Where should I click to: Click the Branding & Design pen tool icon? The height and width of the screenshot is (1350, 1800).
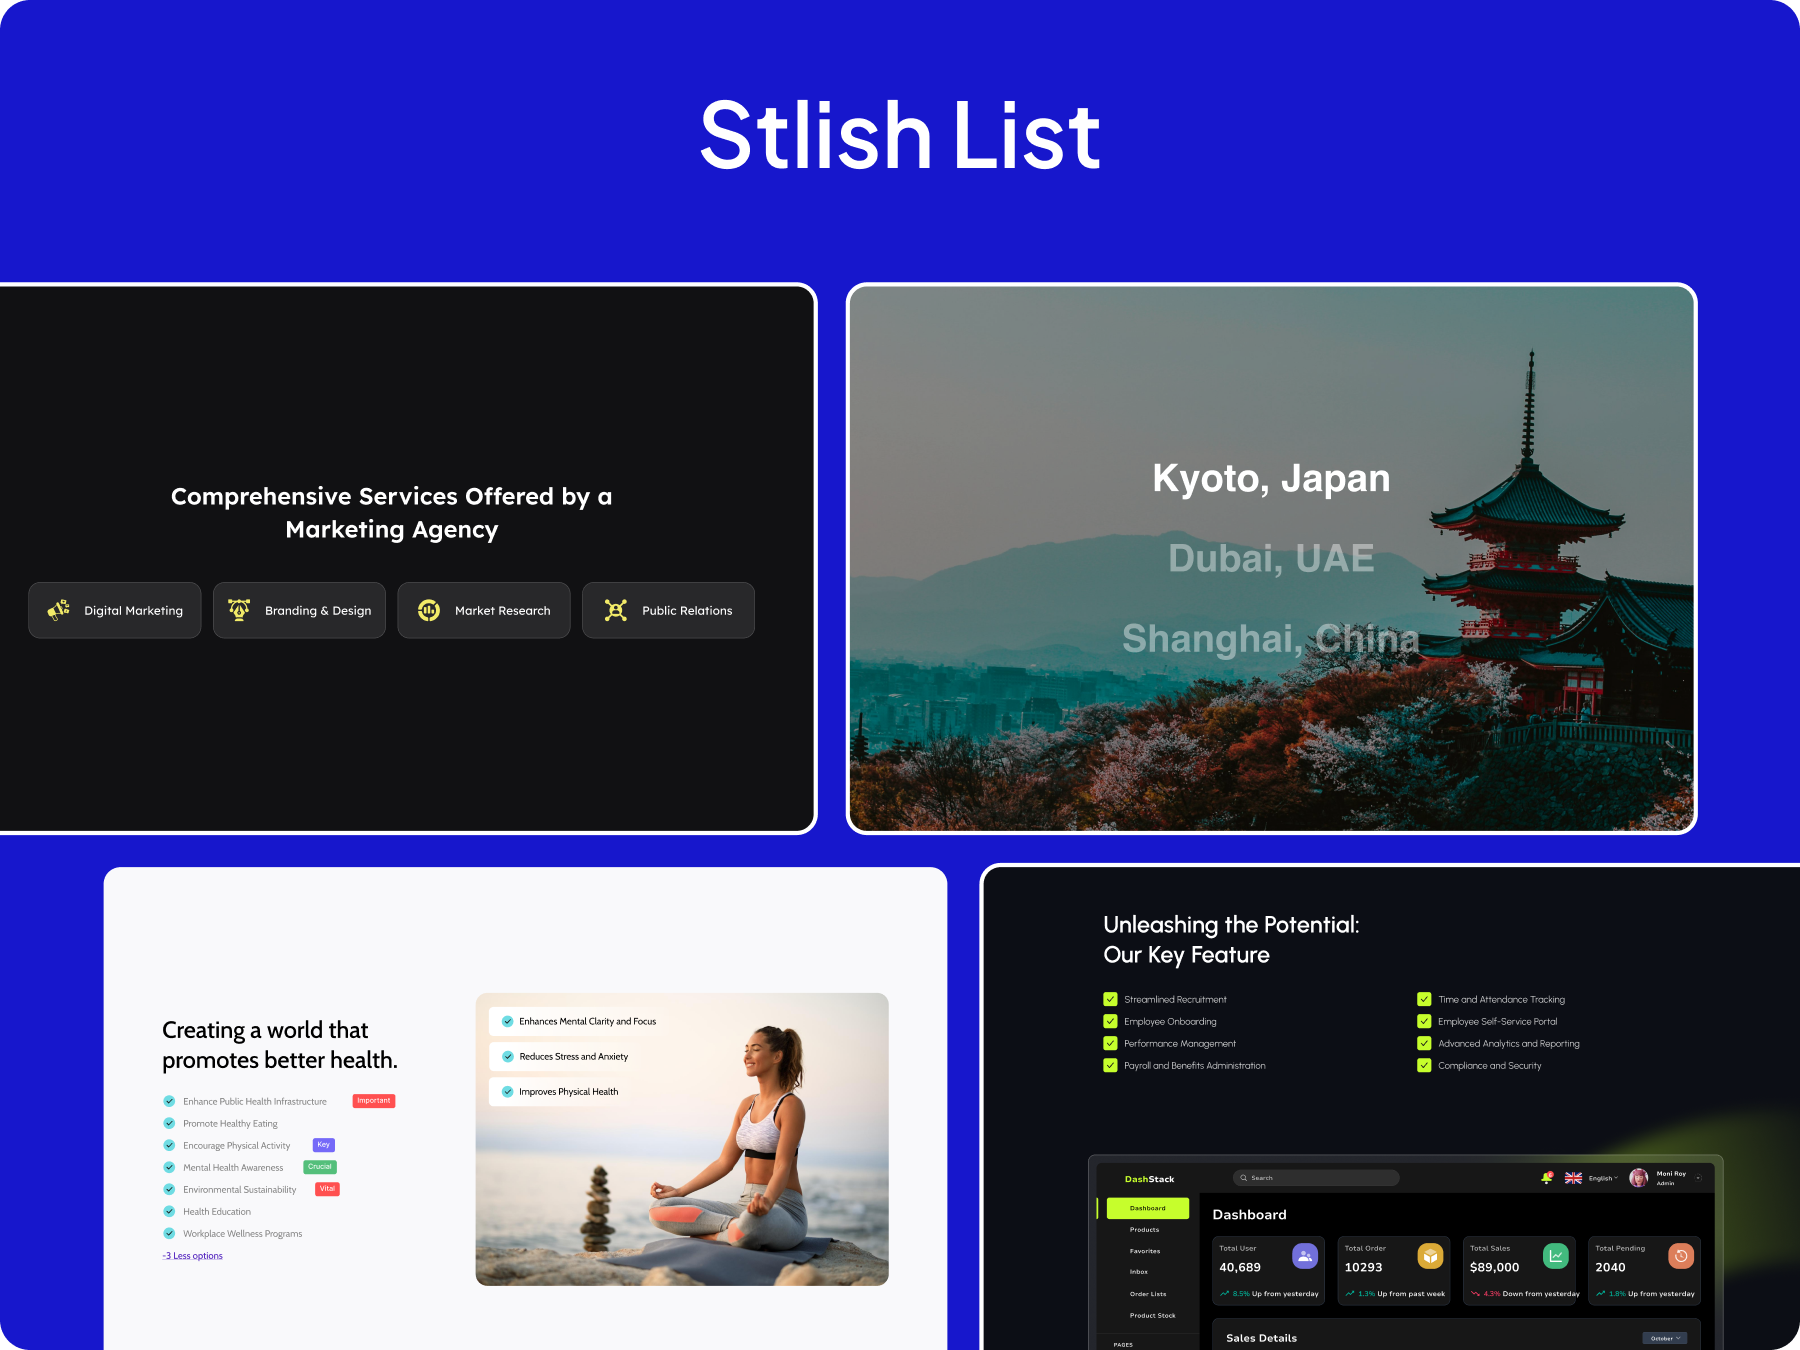[239, 610]
